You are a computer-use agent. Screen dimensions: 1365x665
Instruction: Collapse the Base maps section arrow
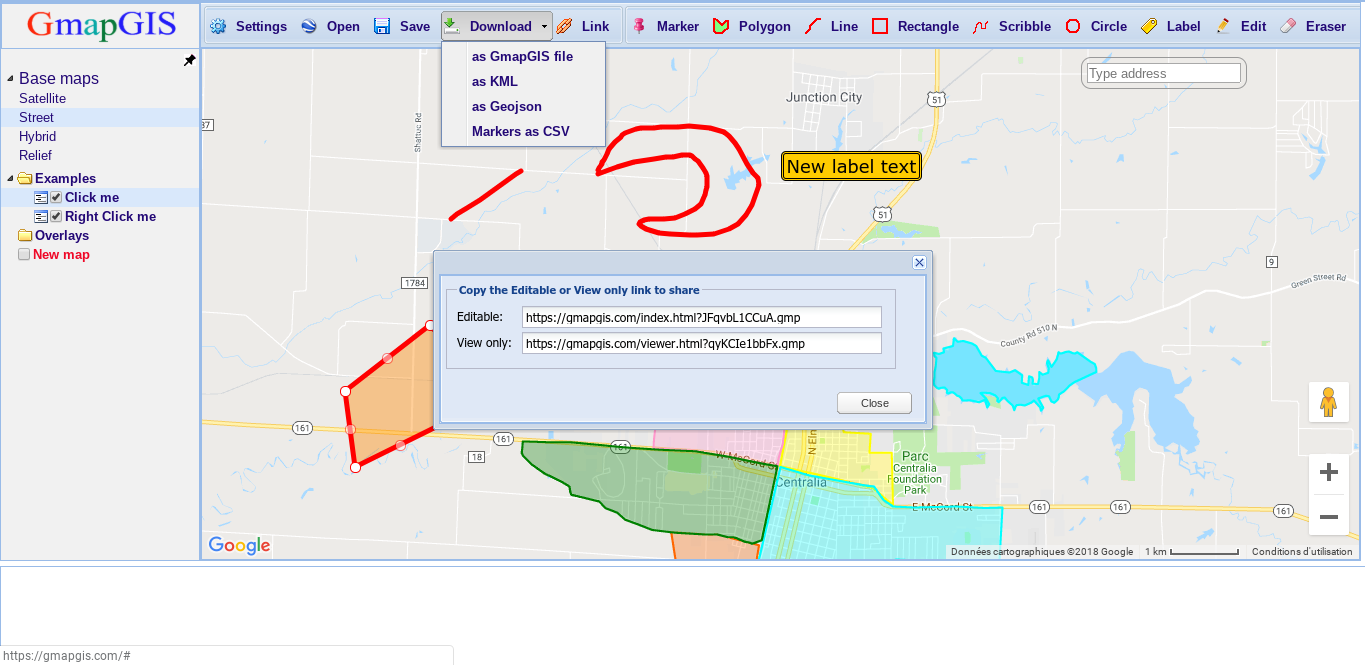[x=10, y=79]
